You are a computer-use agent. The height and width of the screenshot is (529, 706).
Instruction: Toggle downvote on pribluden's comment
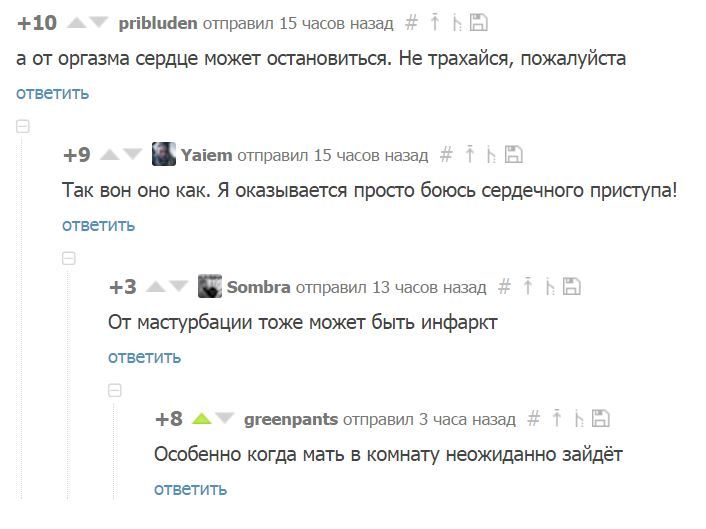(x=98, y=23)
